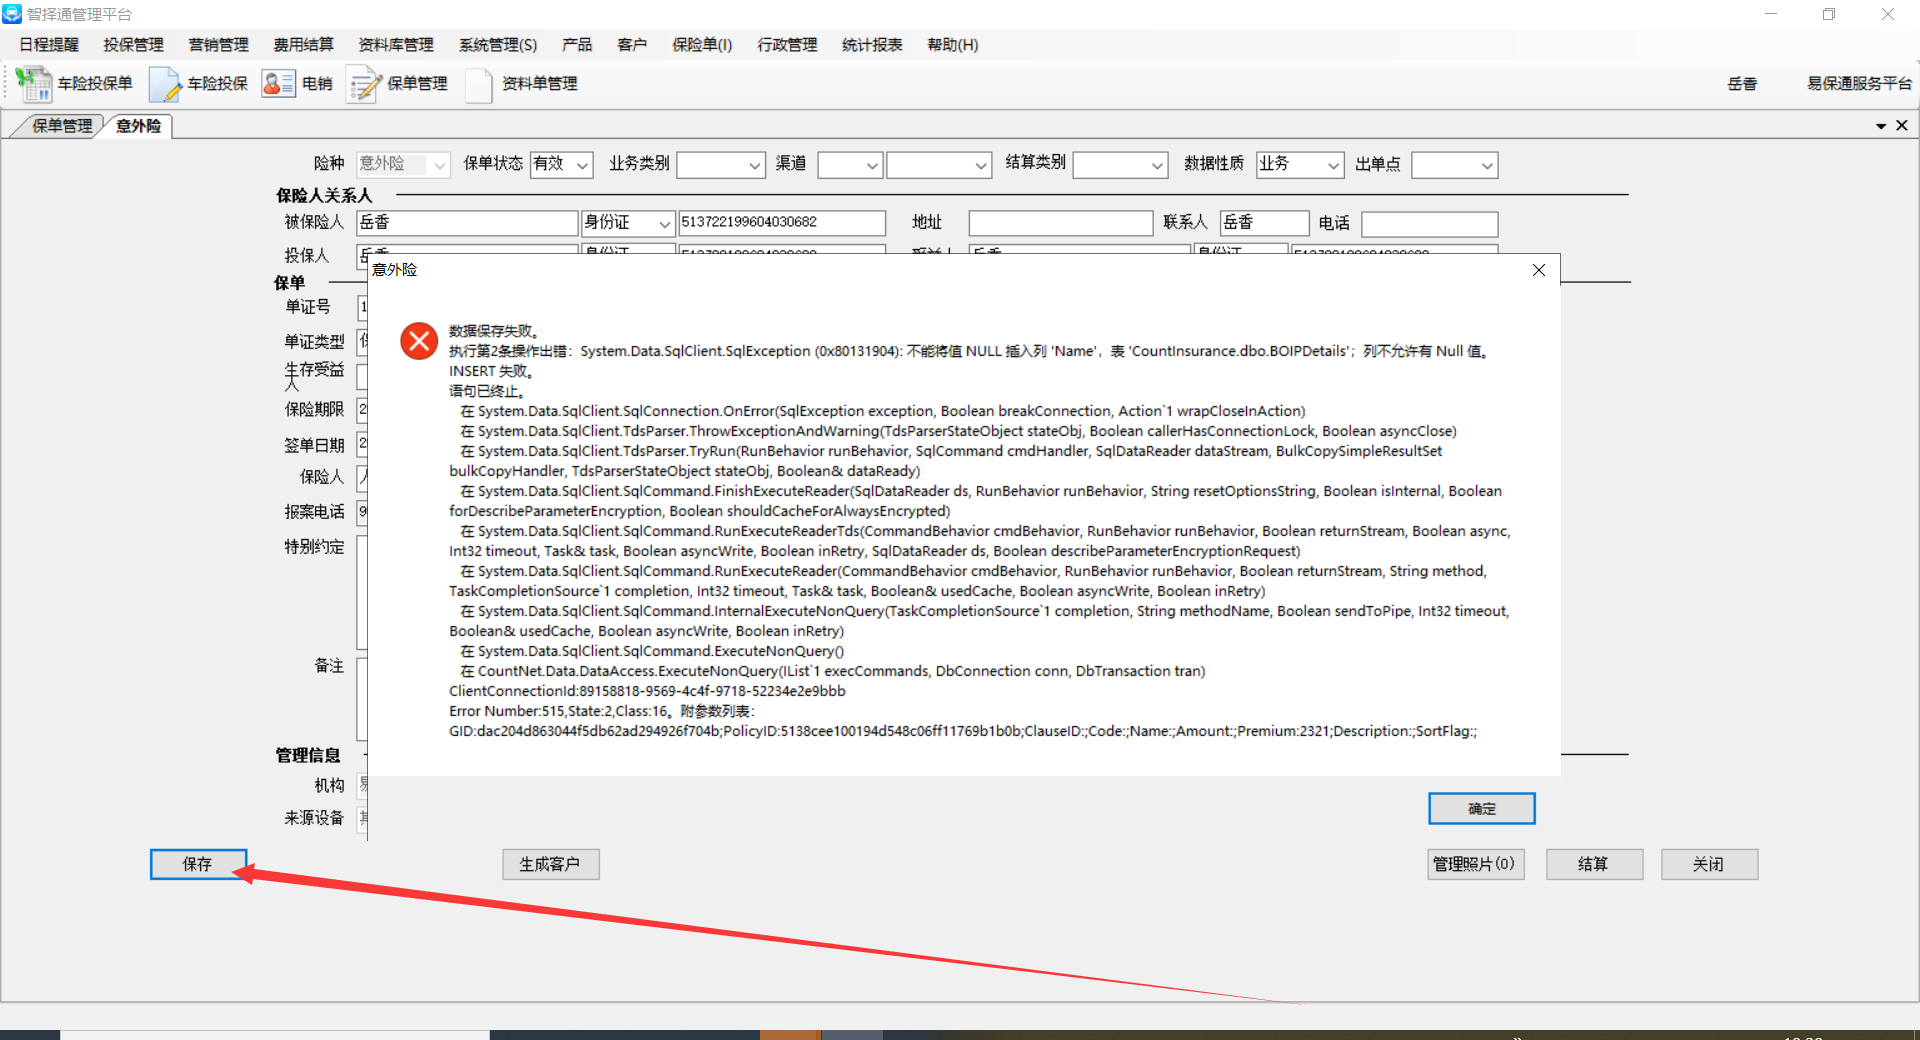Viewport: 1920px width, 1040px height.
Task: Click the 保存 button
Action: (198, 864)
